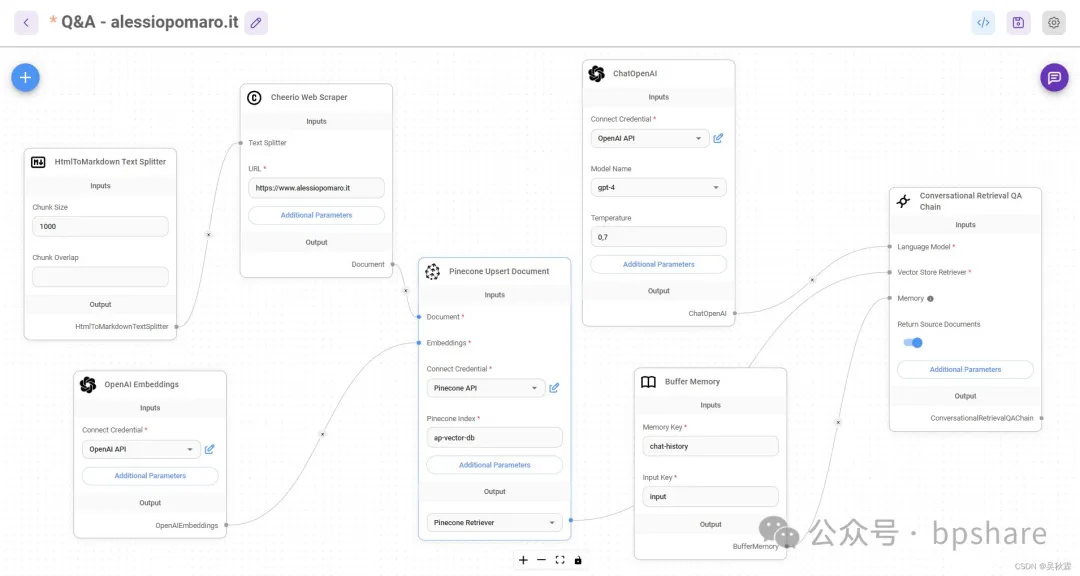Toggle canvas lock icon

click(578, 560)
